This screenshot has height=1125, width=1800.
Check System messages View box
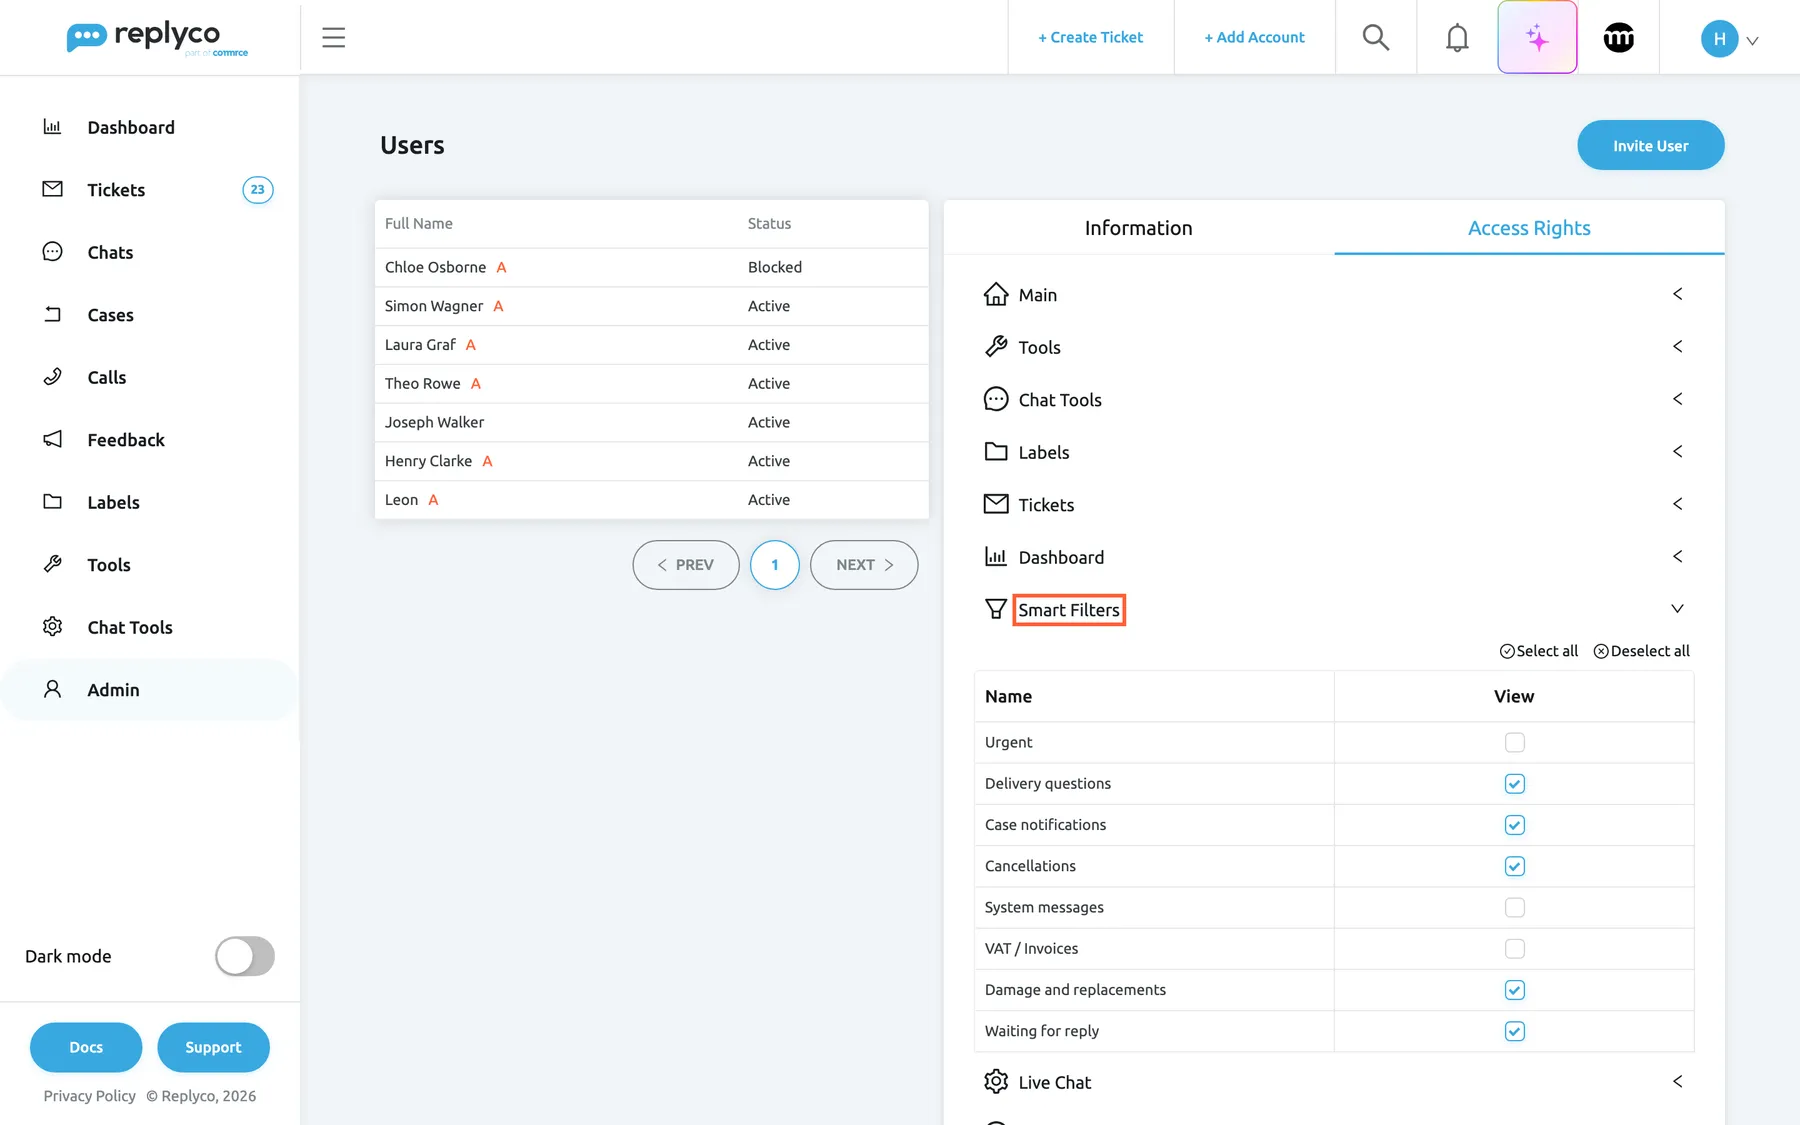coord(1514,907)
